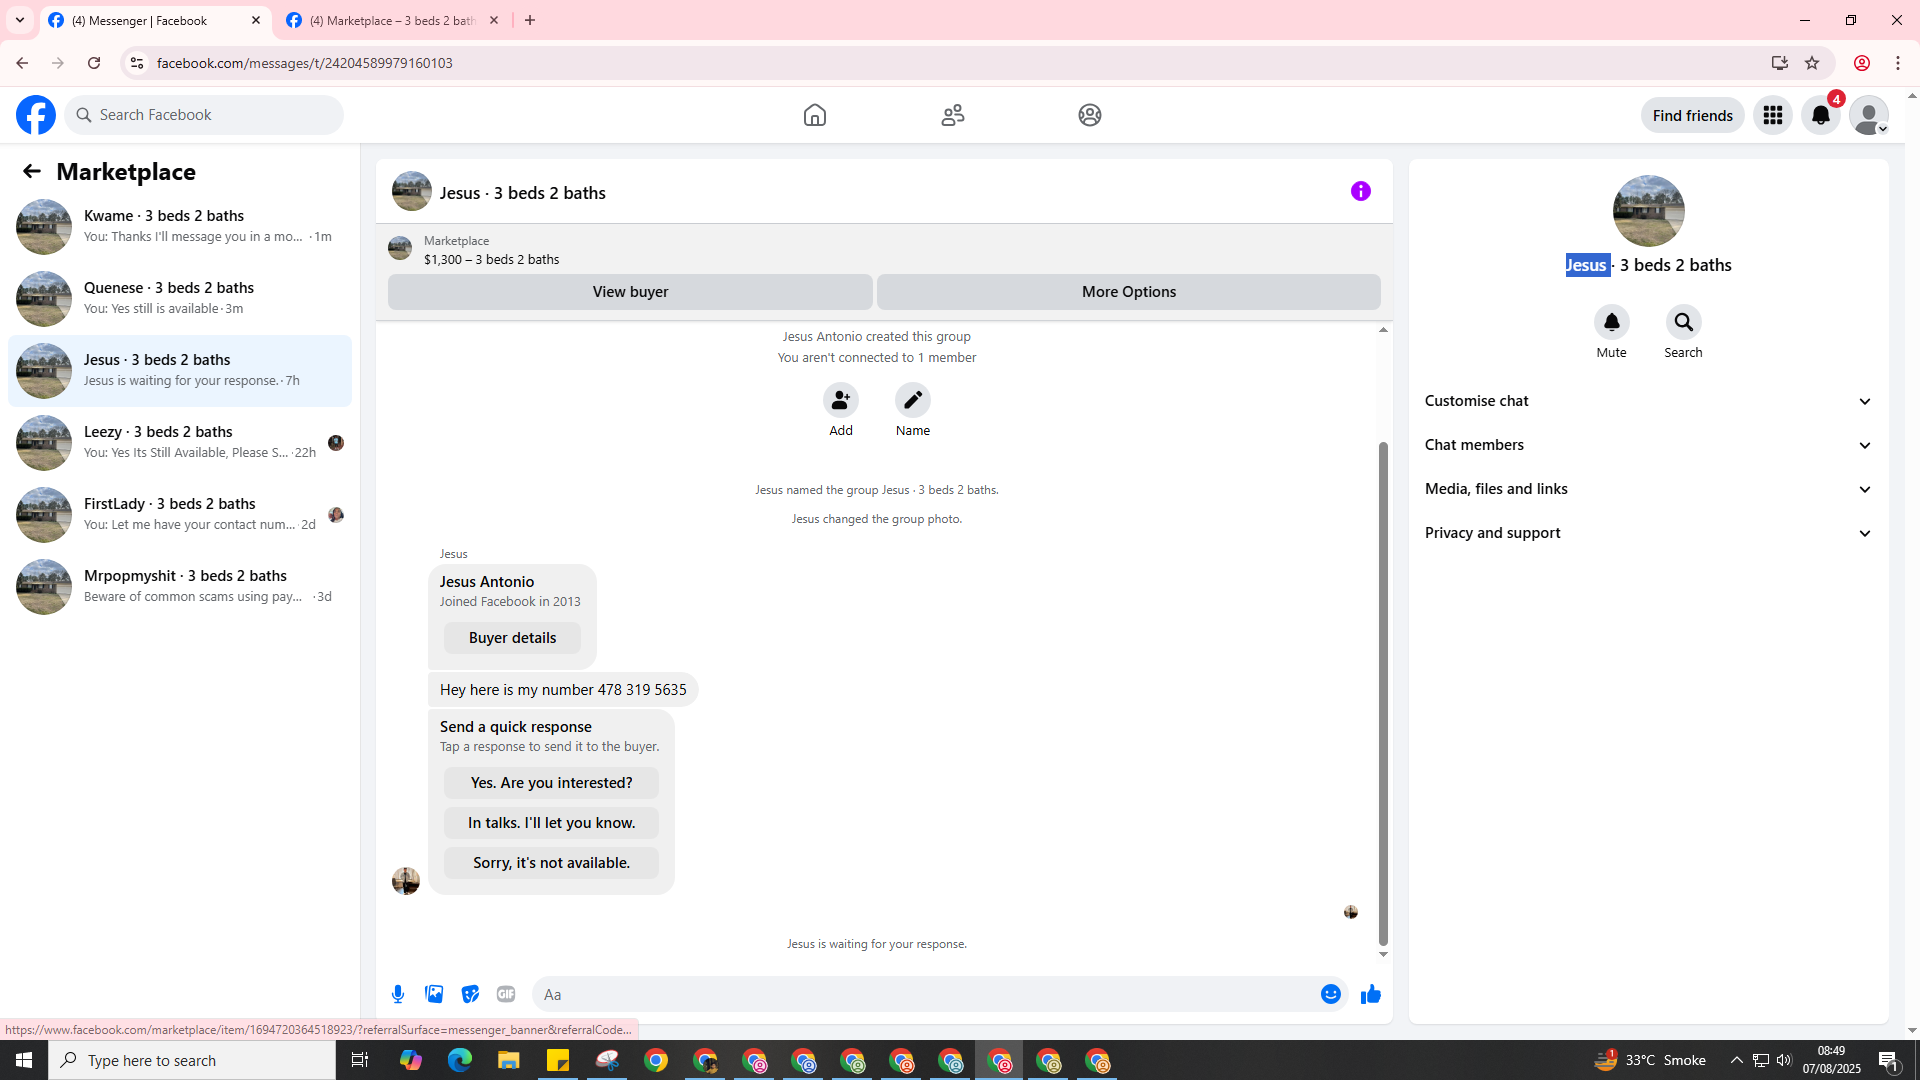Click the chat messages scrollbar
Viewport: 1920px width, 1080px height.
(1384, 692)
